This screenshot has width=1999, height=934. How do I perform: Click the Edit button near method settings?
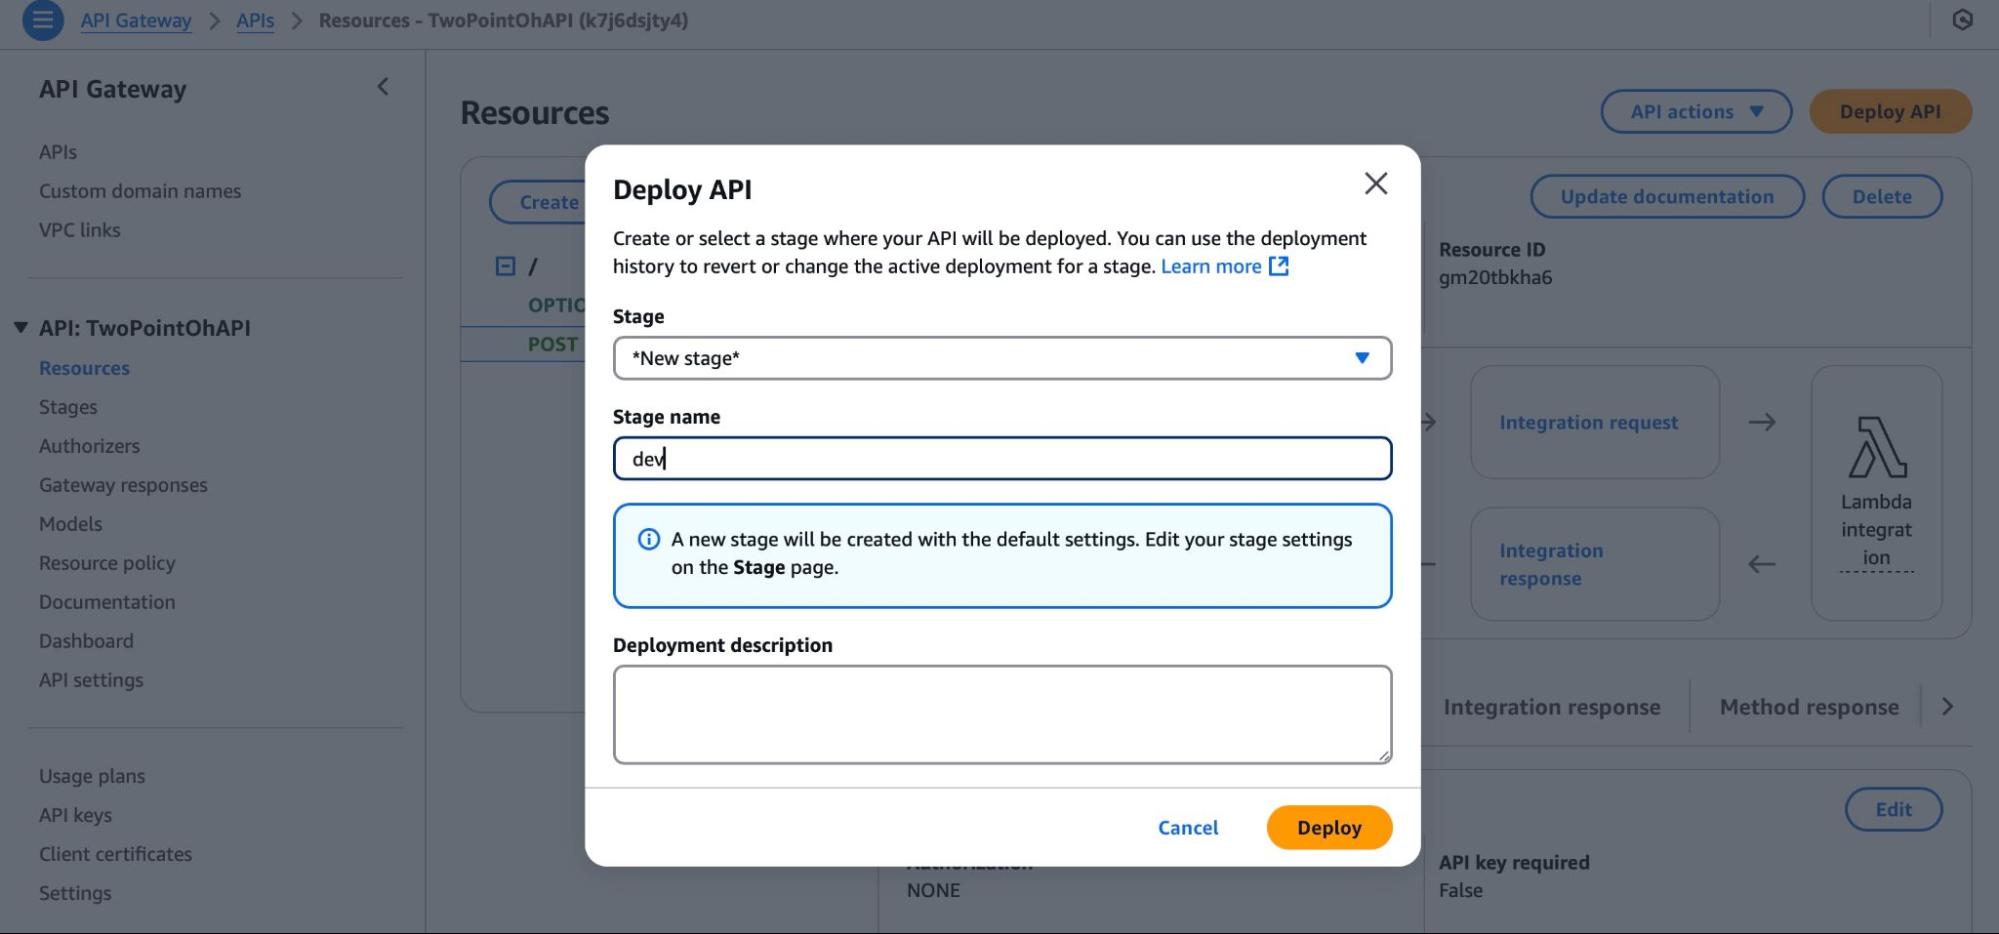[x=1893, y=809]
